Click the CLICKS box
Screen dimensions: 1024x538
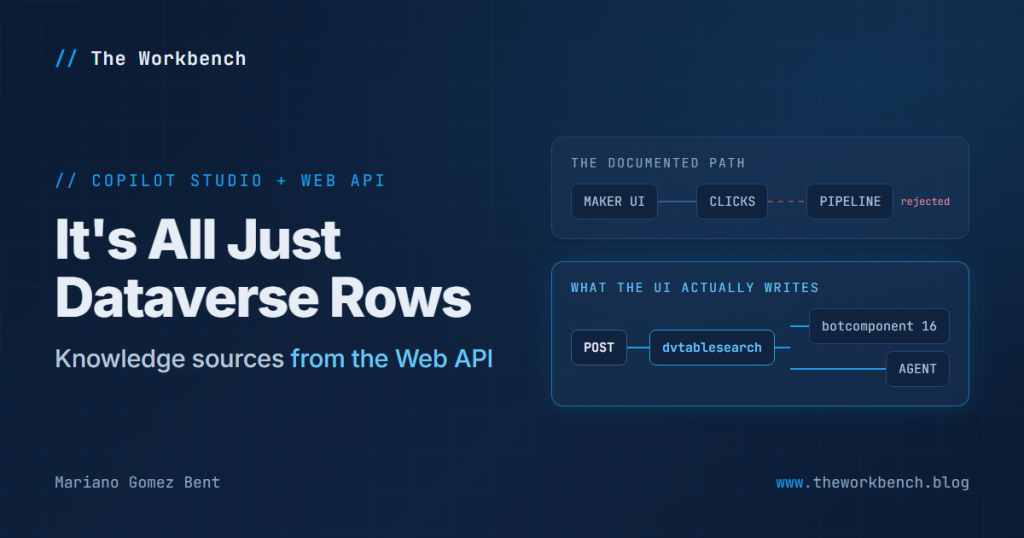(x=732, y=202)
